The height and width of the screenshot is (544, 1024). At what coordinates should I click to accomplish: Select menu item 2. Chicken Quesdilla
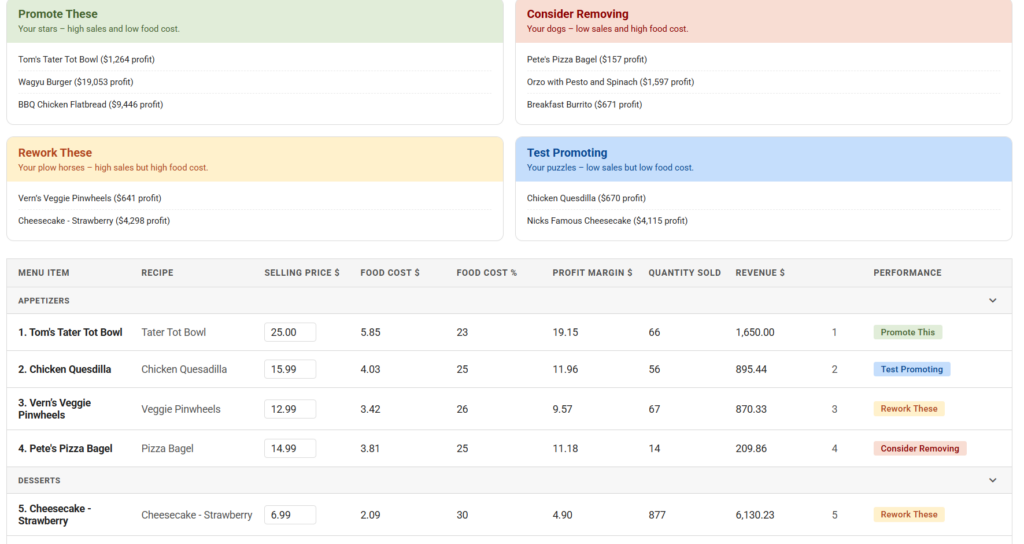[65, 369]
